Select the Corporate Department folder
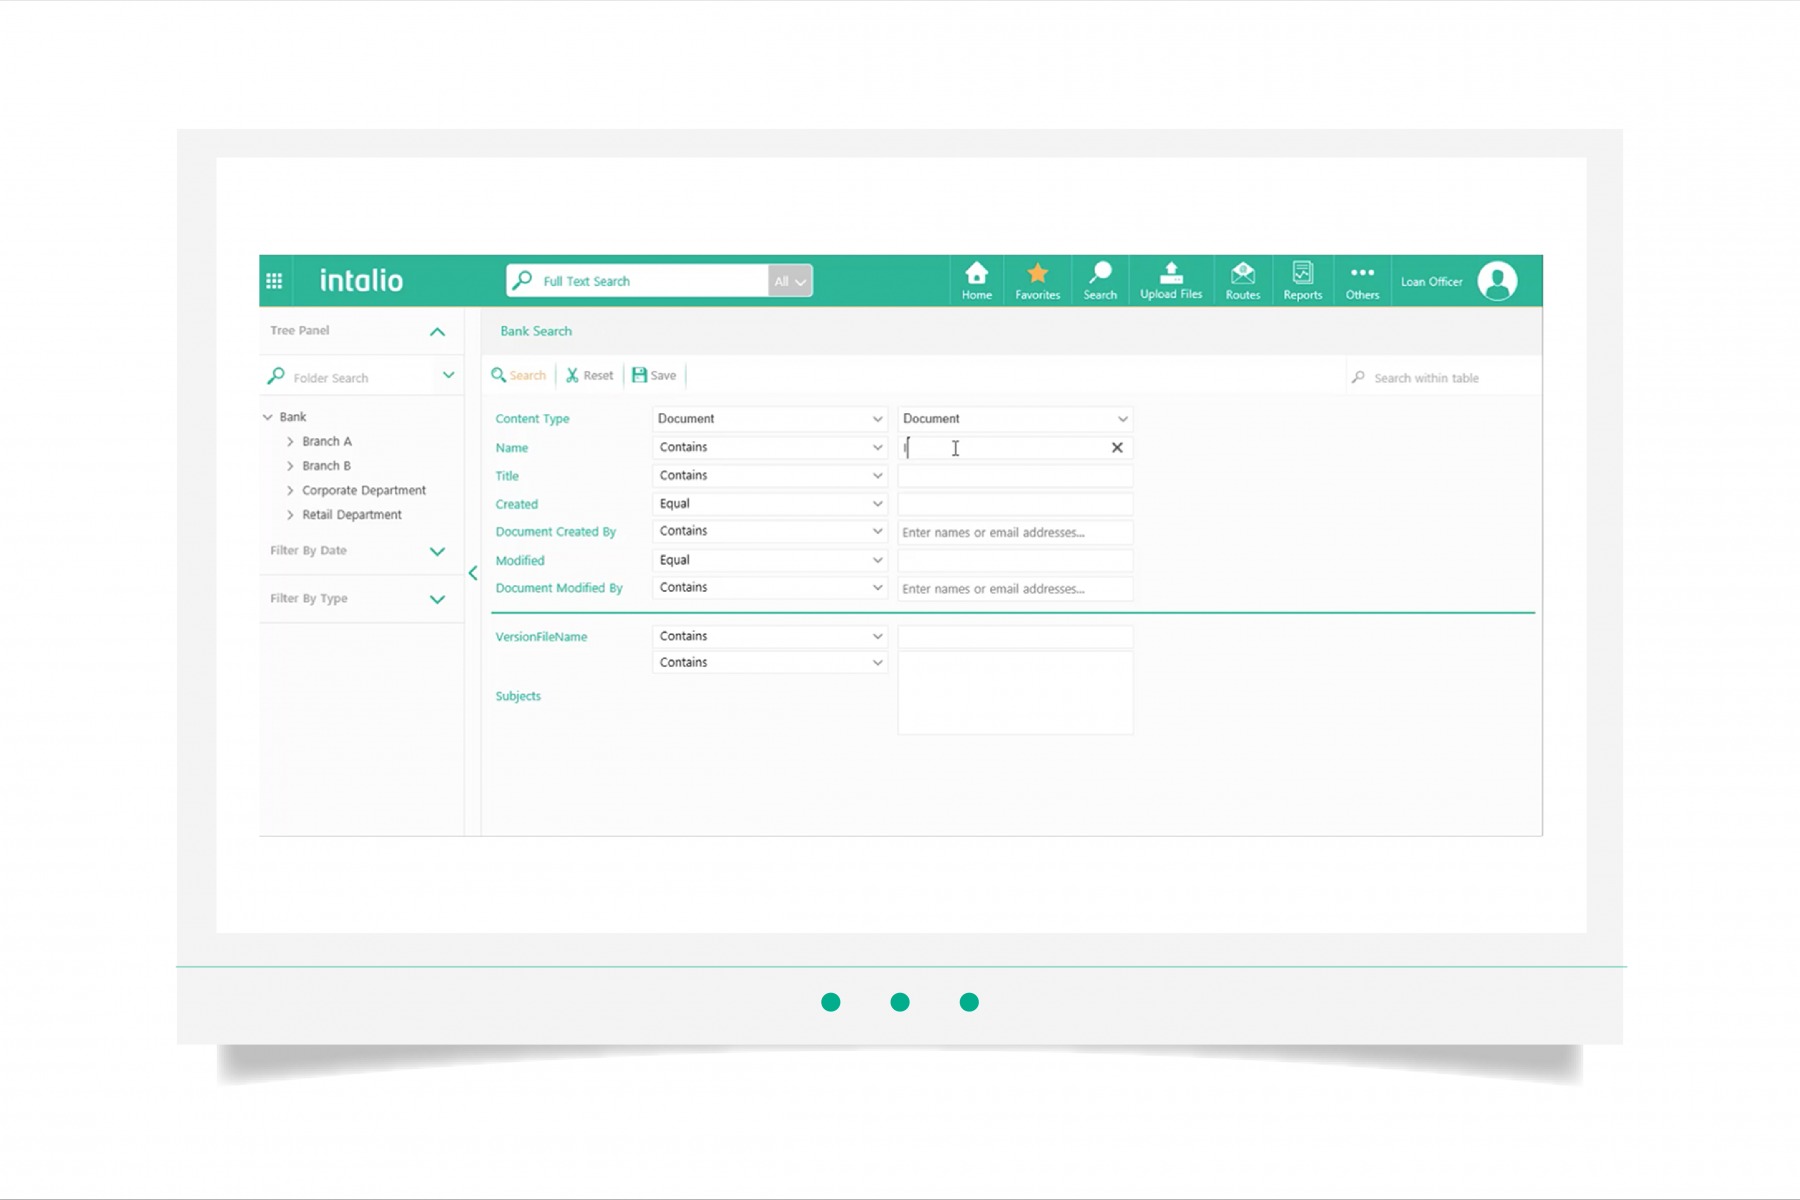The width and height of the screenshot is (1800, 1200). point(364,490)
